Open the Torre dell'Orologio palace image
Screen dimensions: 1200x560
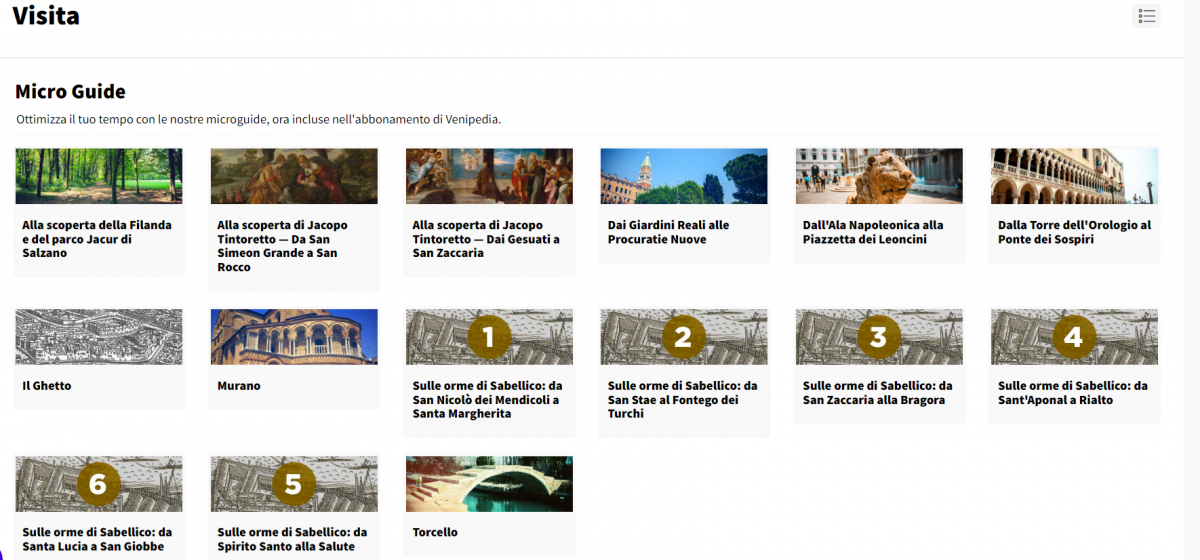tap(1074, 176)
